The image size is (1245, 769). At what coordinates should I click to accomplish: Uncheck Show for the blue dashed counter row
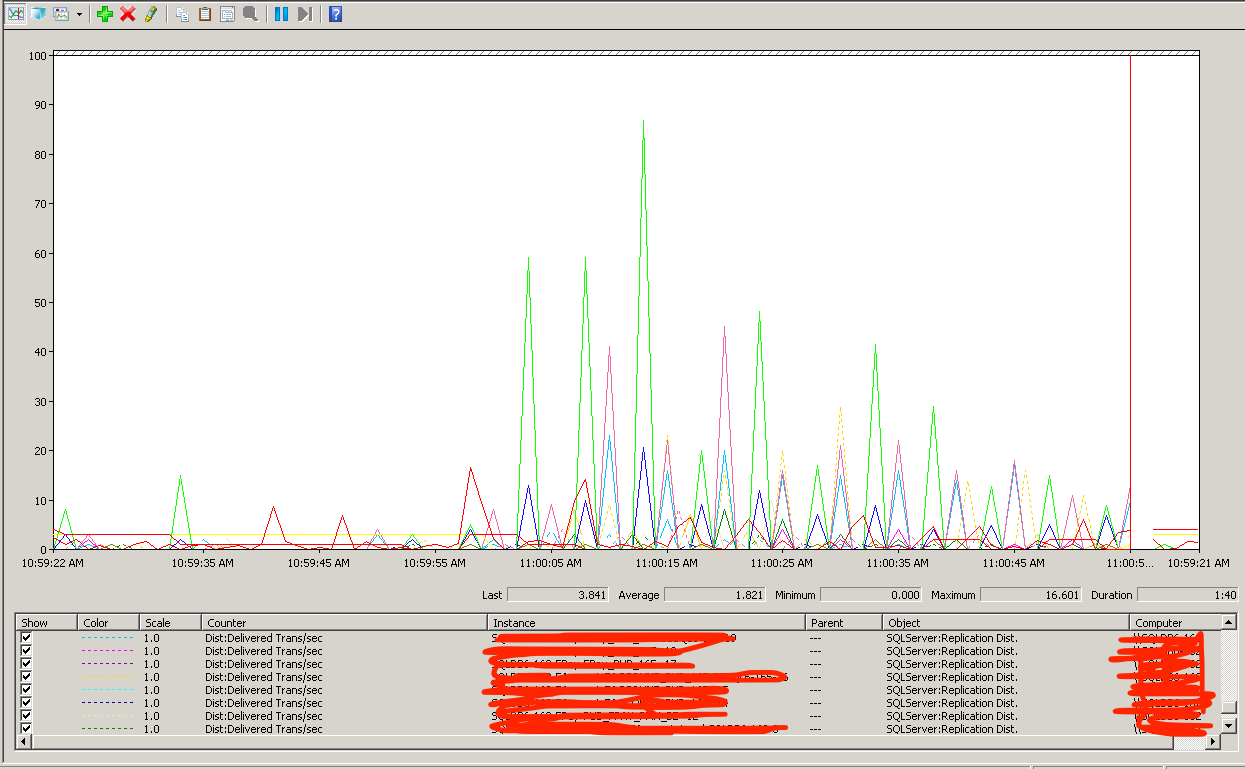tap(26, 702)
